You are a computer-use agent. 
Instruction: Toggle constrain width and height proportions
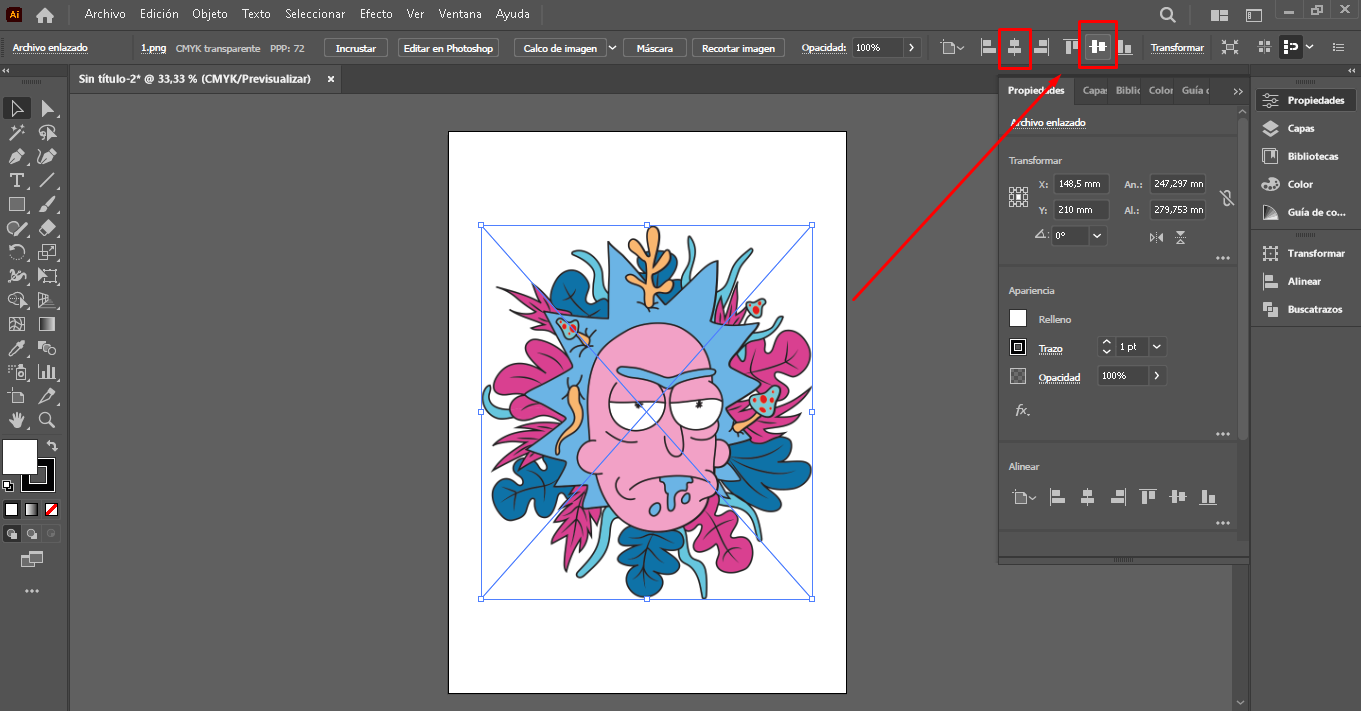coord(1227,197)
